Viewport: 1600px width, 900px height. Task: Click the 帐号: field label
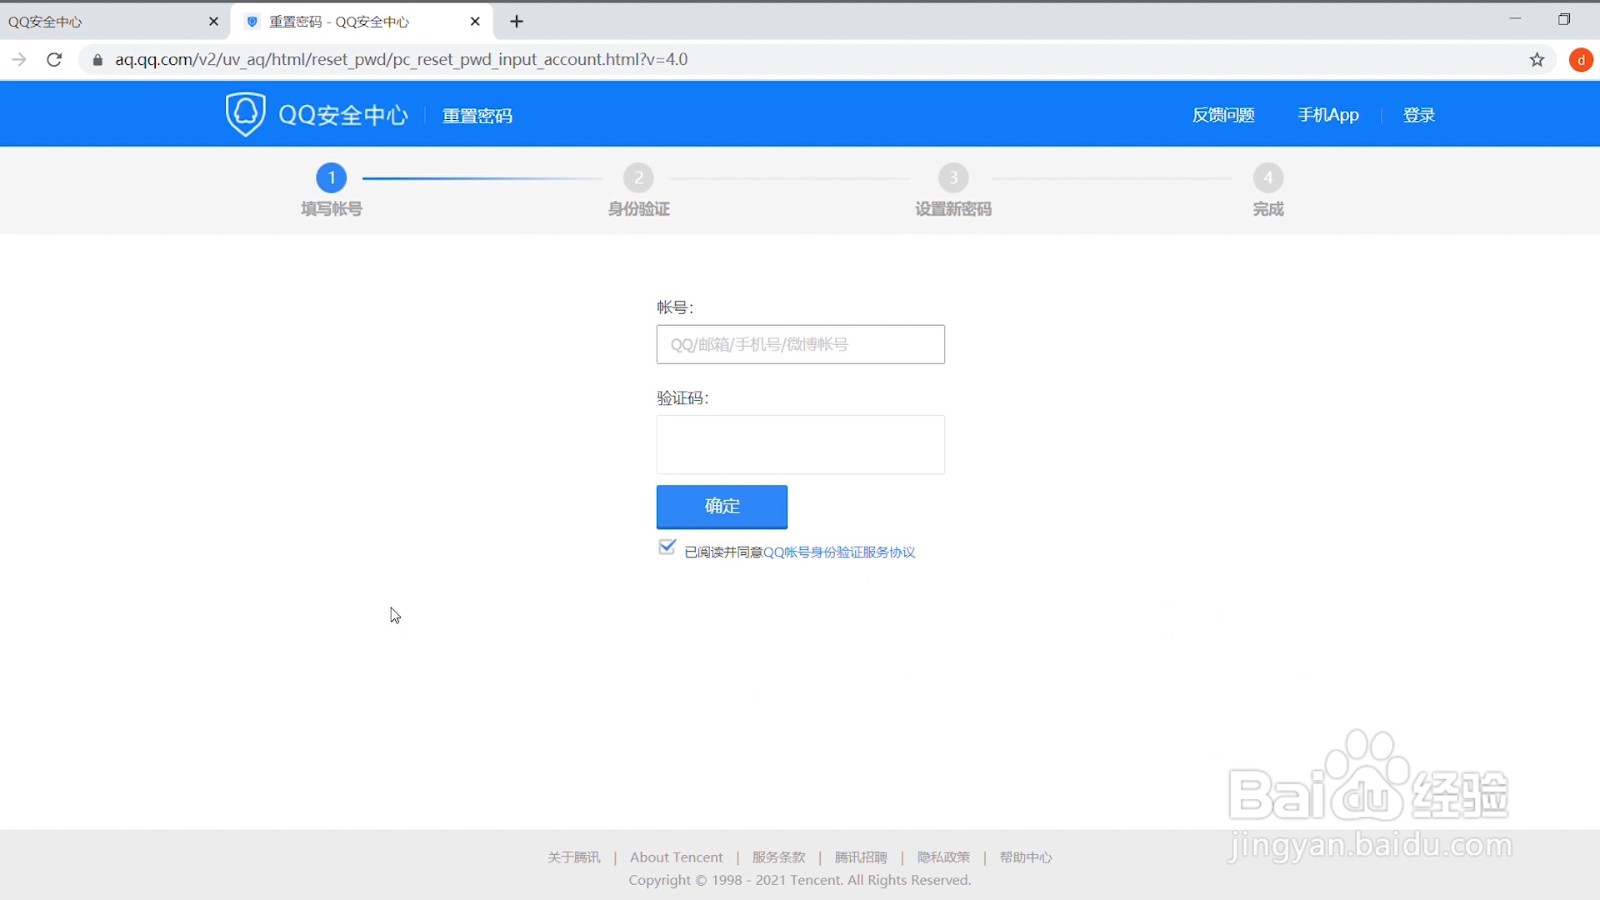tap(675, 307)
